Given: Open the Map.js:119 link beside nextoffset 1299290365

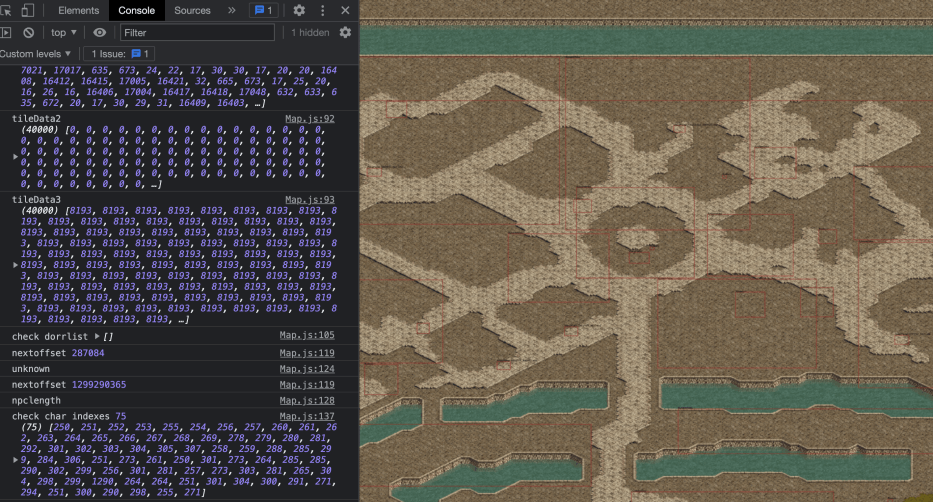Looking at the screenshot, I should pyautogui.click(x=307, y=385).
